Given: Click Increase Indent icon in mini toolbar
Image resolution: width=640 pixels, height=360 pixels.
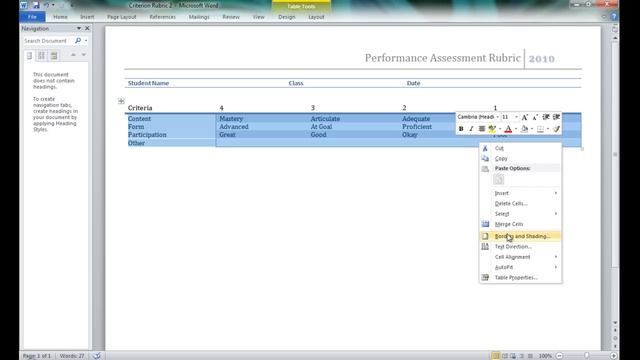Looking at the screenshot, I should coord(556,117).
